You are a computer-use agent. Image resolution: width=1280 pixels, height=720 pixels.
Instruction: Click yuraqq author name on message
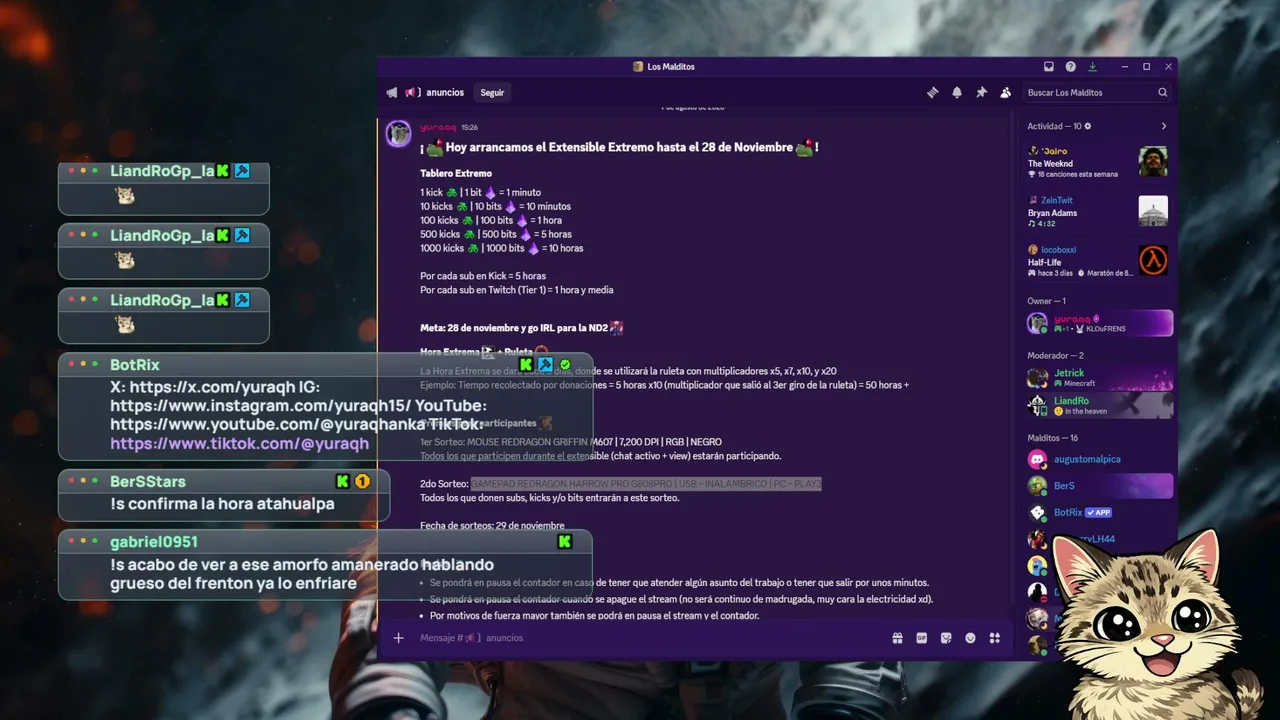click(438, 127)
